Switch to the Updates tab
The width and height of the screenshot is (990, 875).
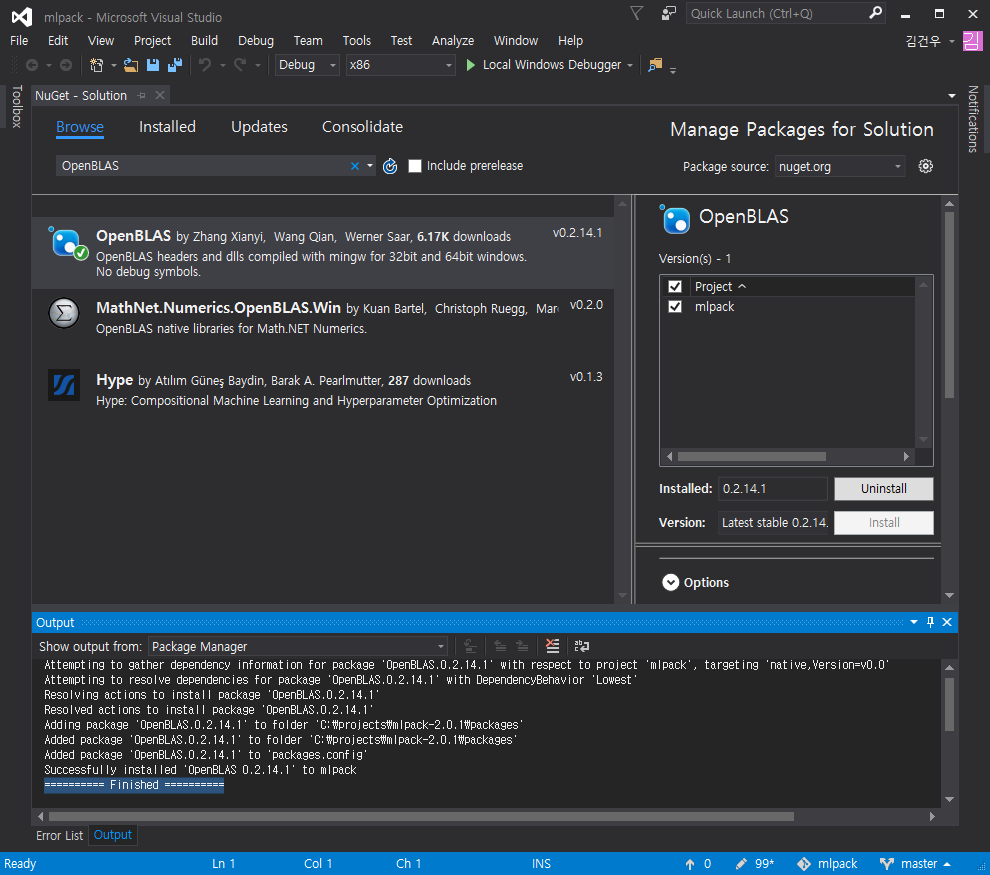259,127
